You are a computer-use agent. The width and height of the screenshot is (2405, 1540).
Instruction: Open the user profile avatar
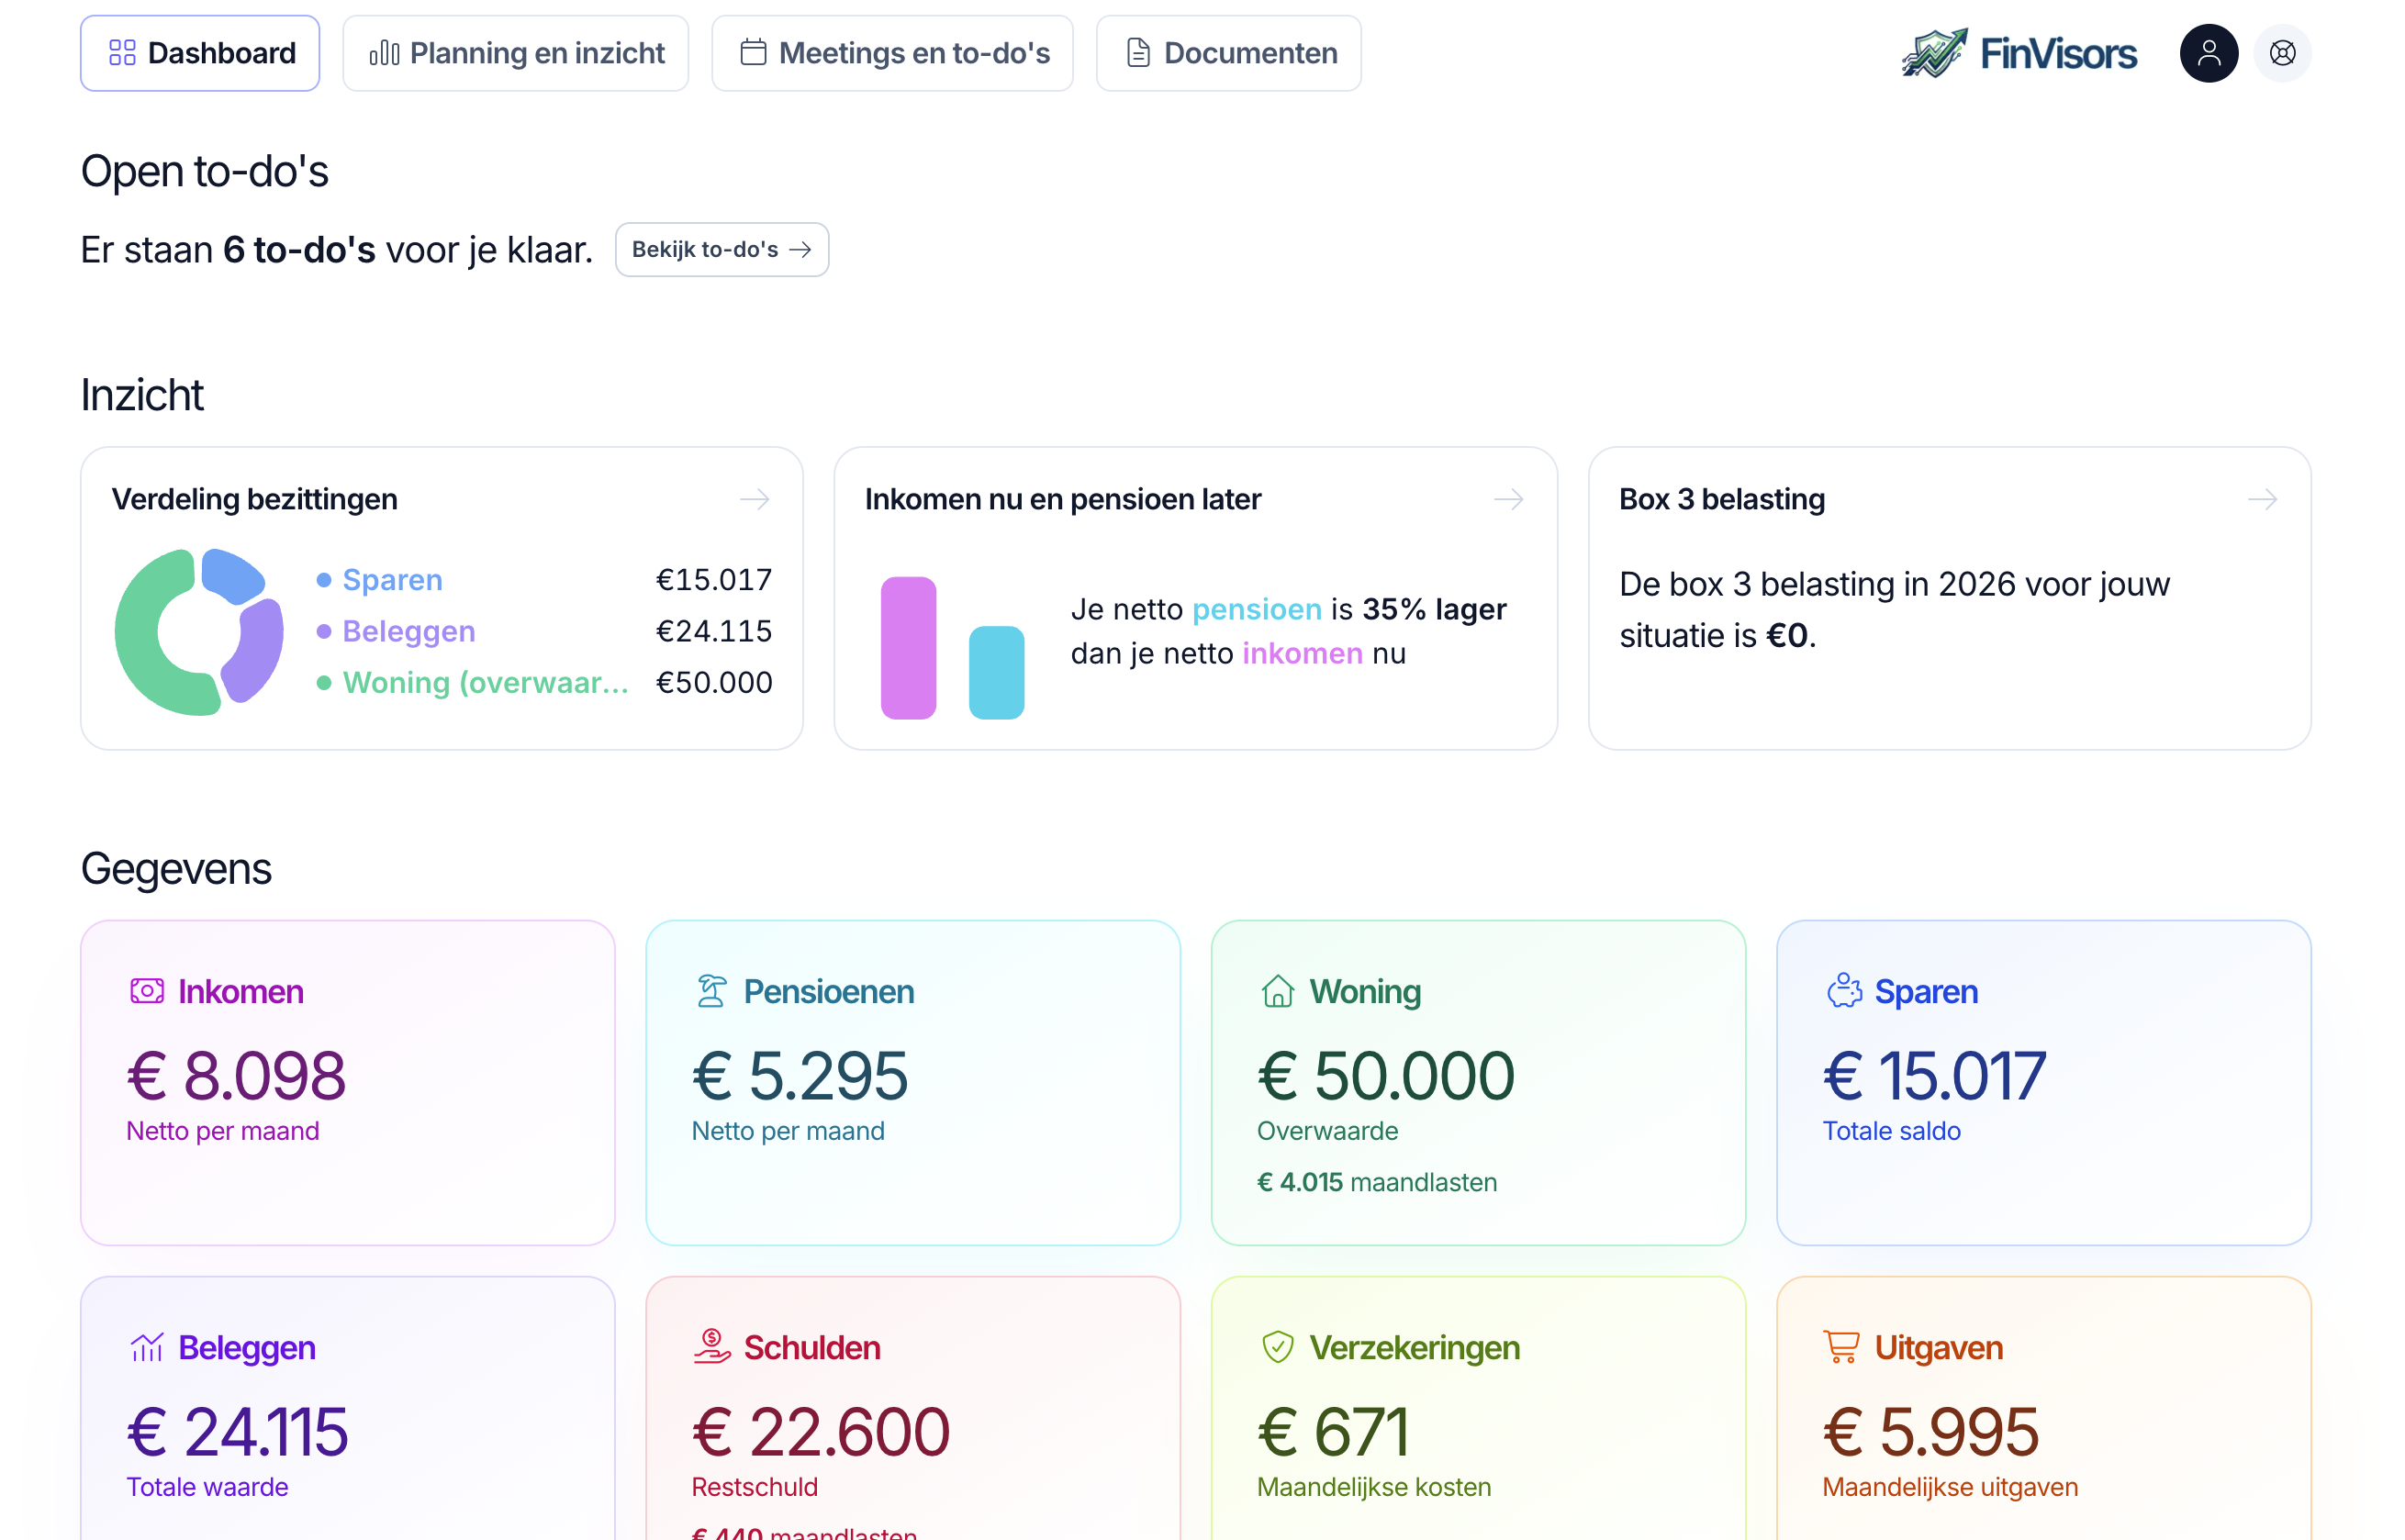point(2208,53)
